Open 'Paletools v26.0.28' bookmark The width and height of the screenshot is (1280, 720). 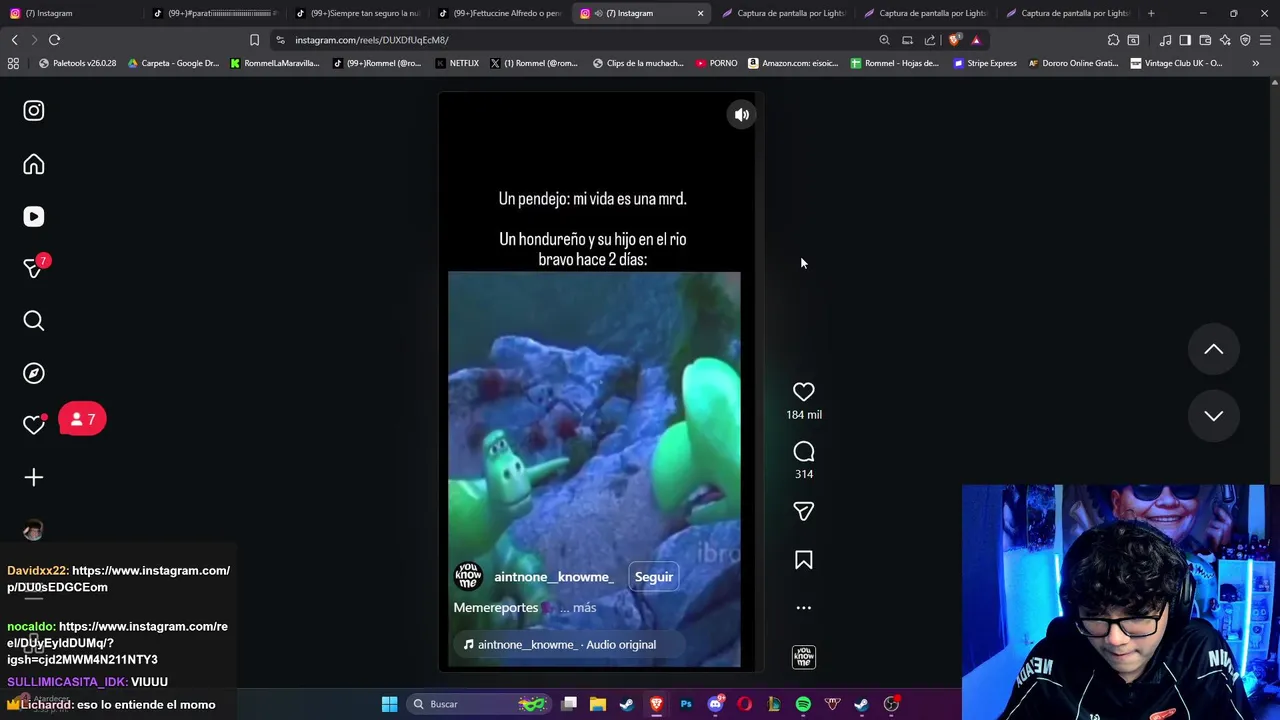tap(77, 63)
